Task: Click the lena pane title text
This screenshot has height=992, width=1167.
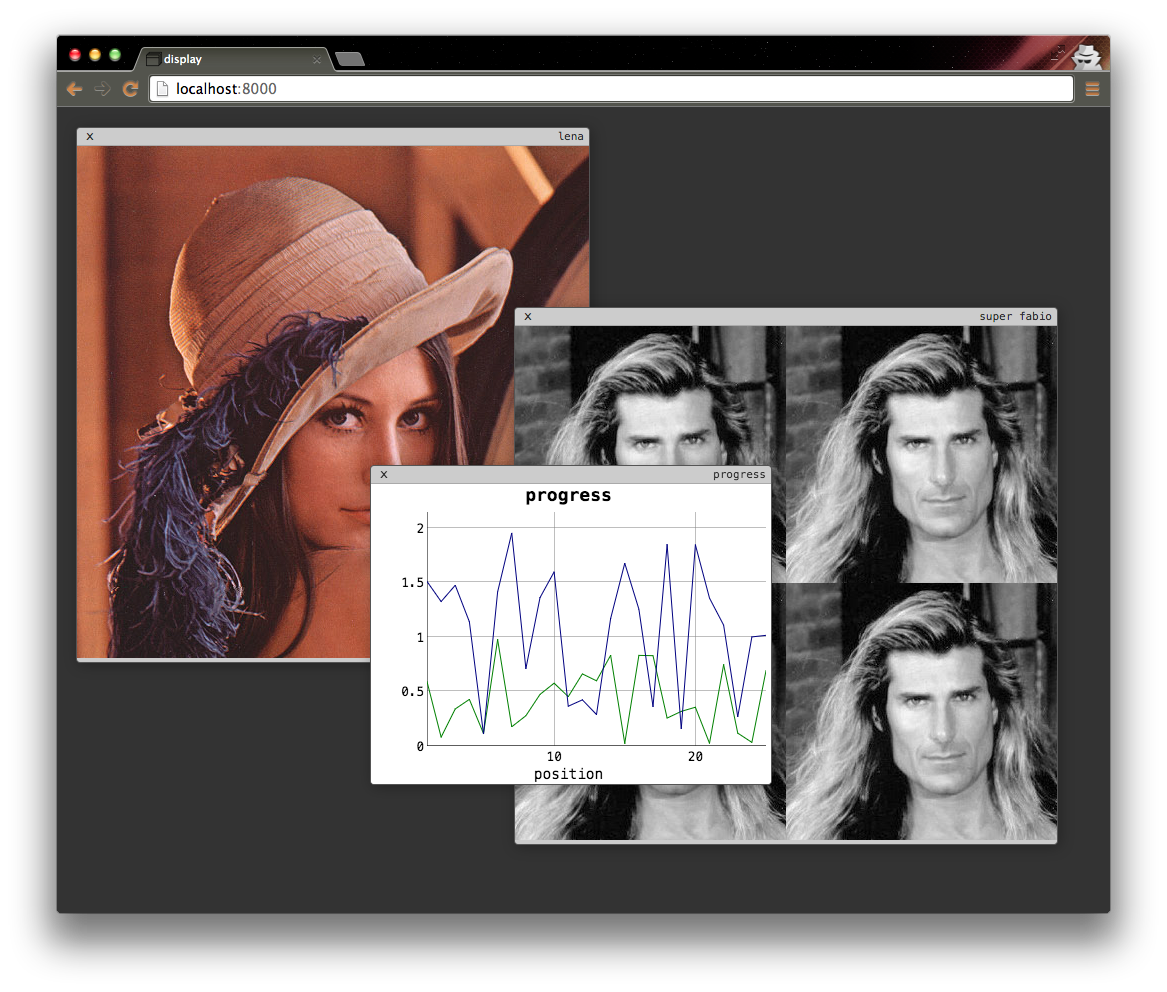Action: (571, 136)
